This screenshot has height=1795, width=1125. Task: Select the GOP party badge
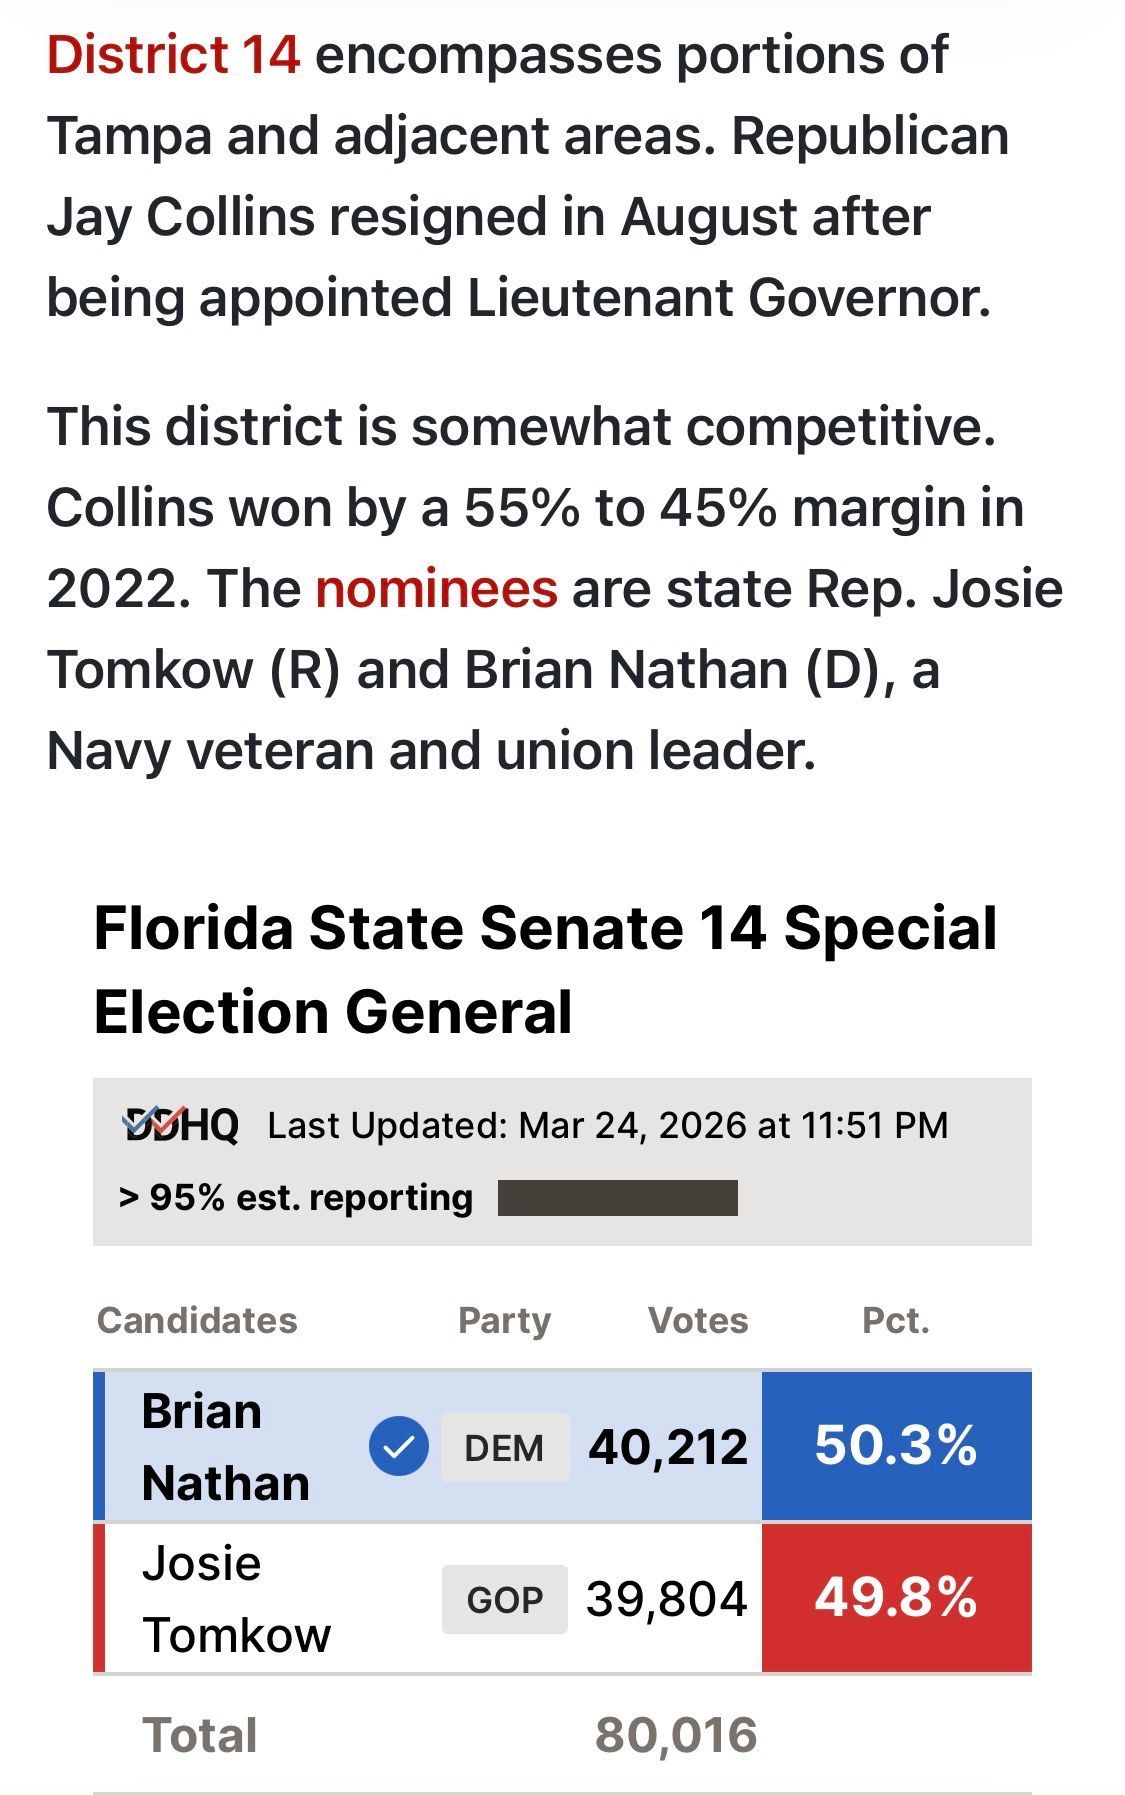pyautogui.click(x=505, y=1599)
